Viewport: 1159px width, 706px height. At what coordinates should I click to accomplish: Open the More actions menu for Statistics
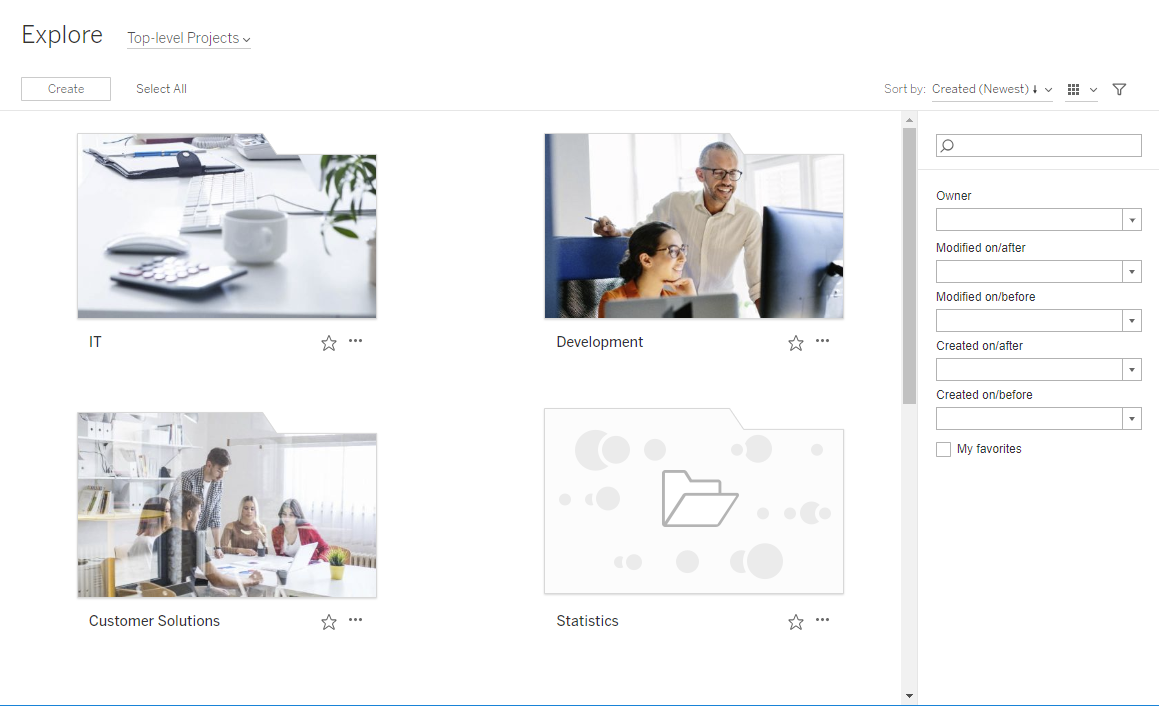click(822, 621)
